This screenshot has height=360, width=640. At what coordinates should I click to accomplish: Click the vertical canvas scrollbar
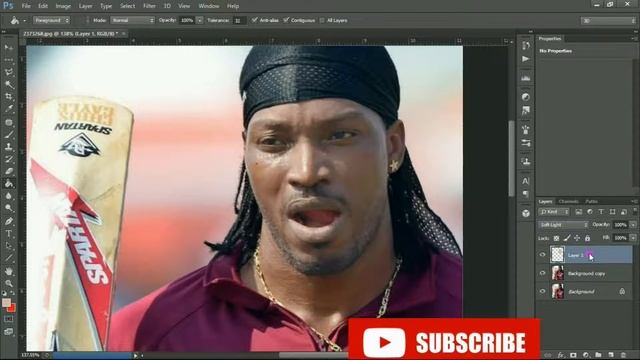[511, 159]
